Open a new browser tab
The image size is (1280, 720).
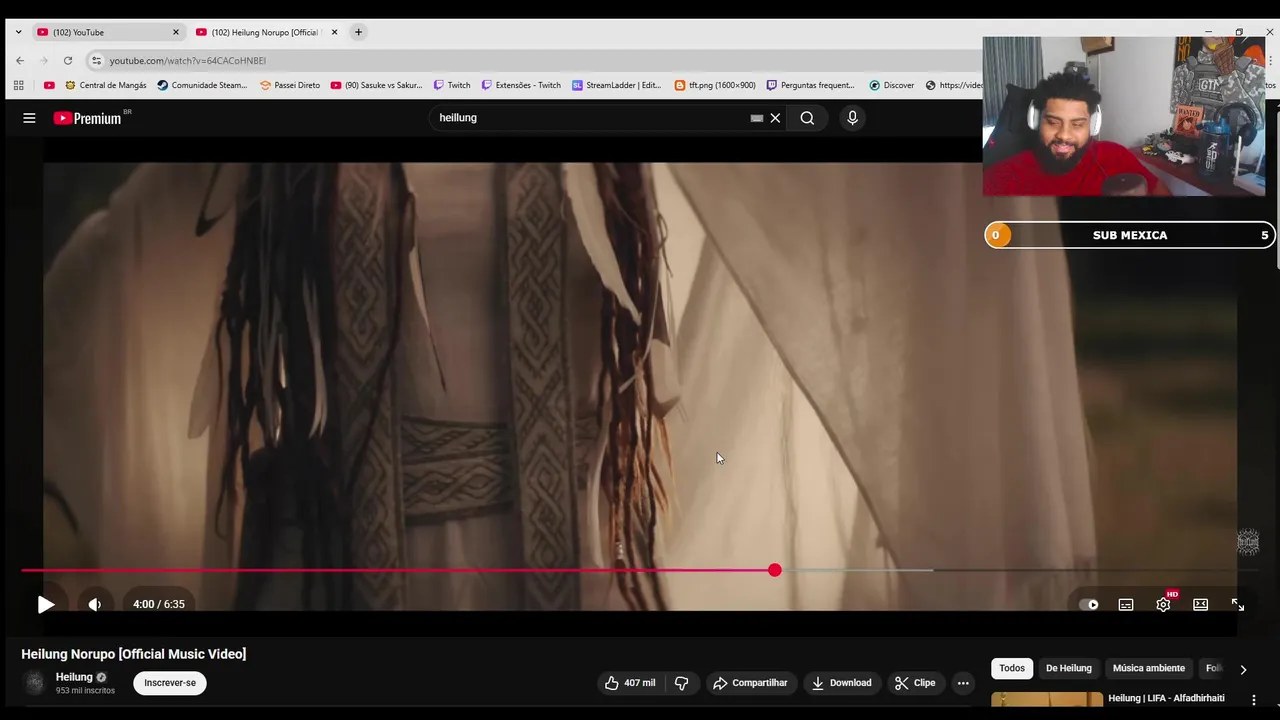coord(358,32)
